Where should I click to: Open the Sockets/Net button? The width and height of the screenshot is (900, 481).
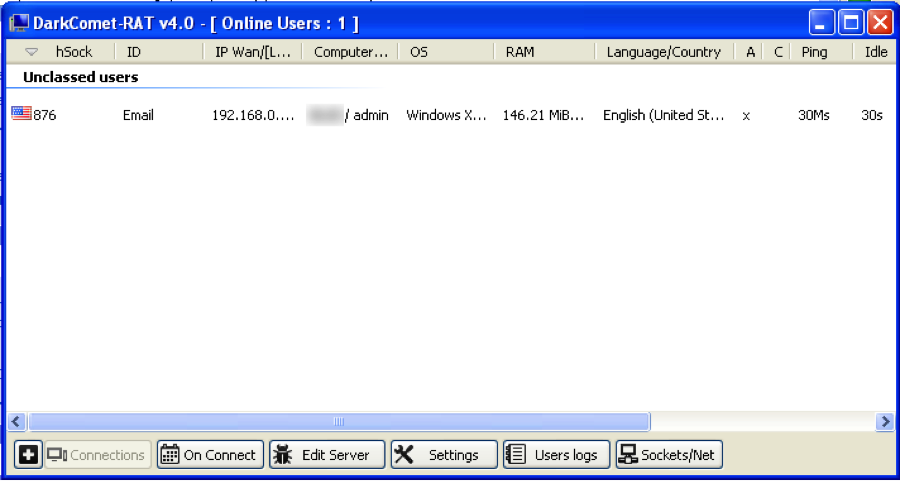[669, 455]
